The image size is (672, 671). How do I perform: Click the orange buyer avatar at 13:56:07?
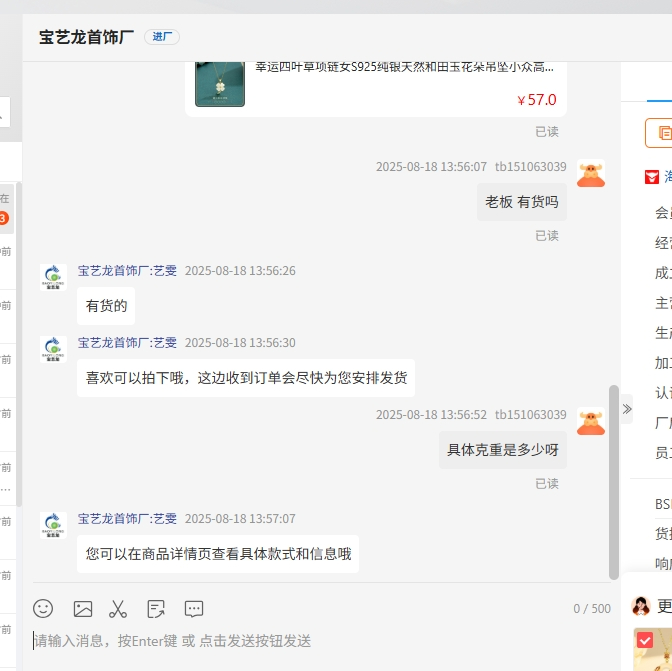tap(591, 173)
